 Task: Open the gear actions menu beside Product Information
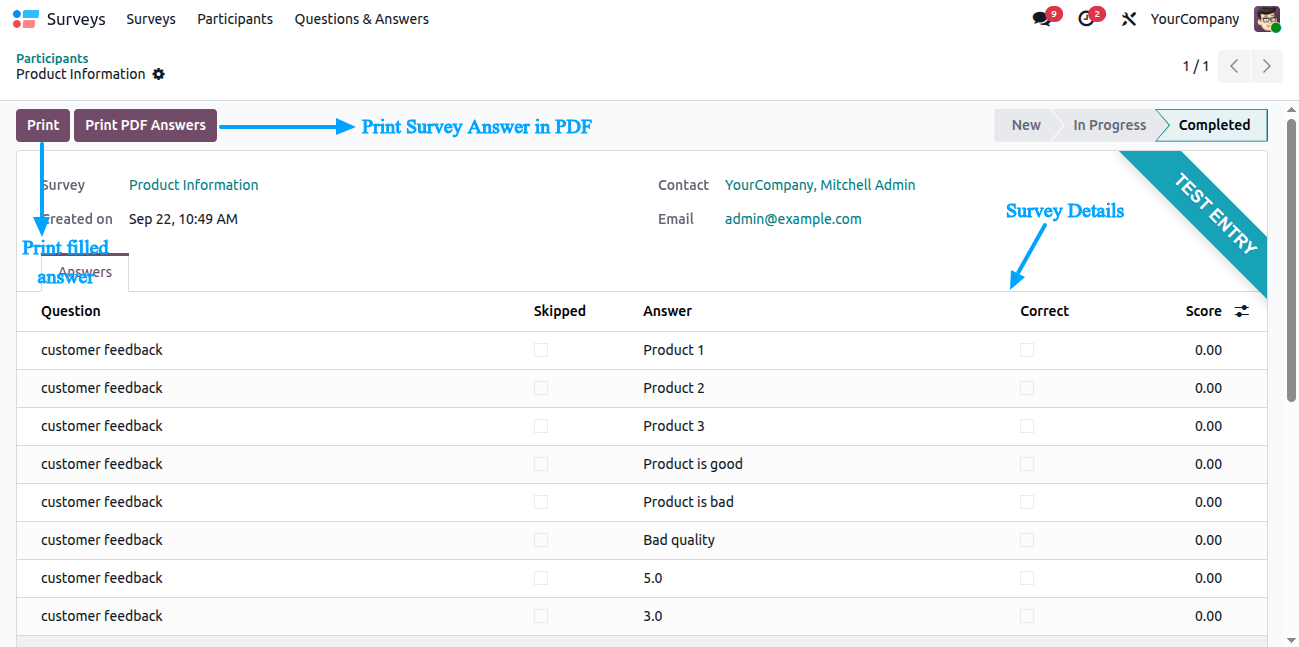coord(159,74)
